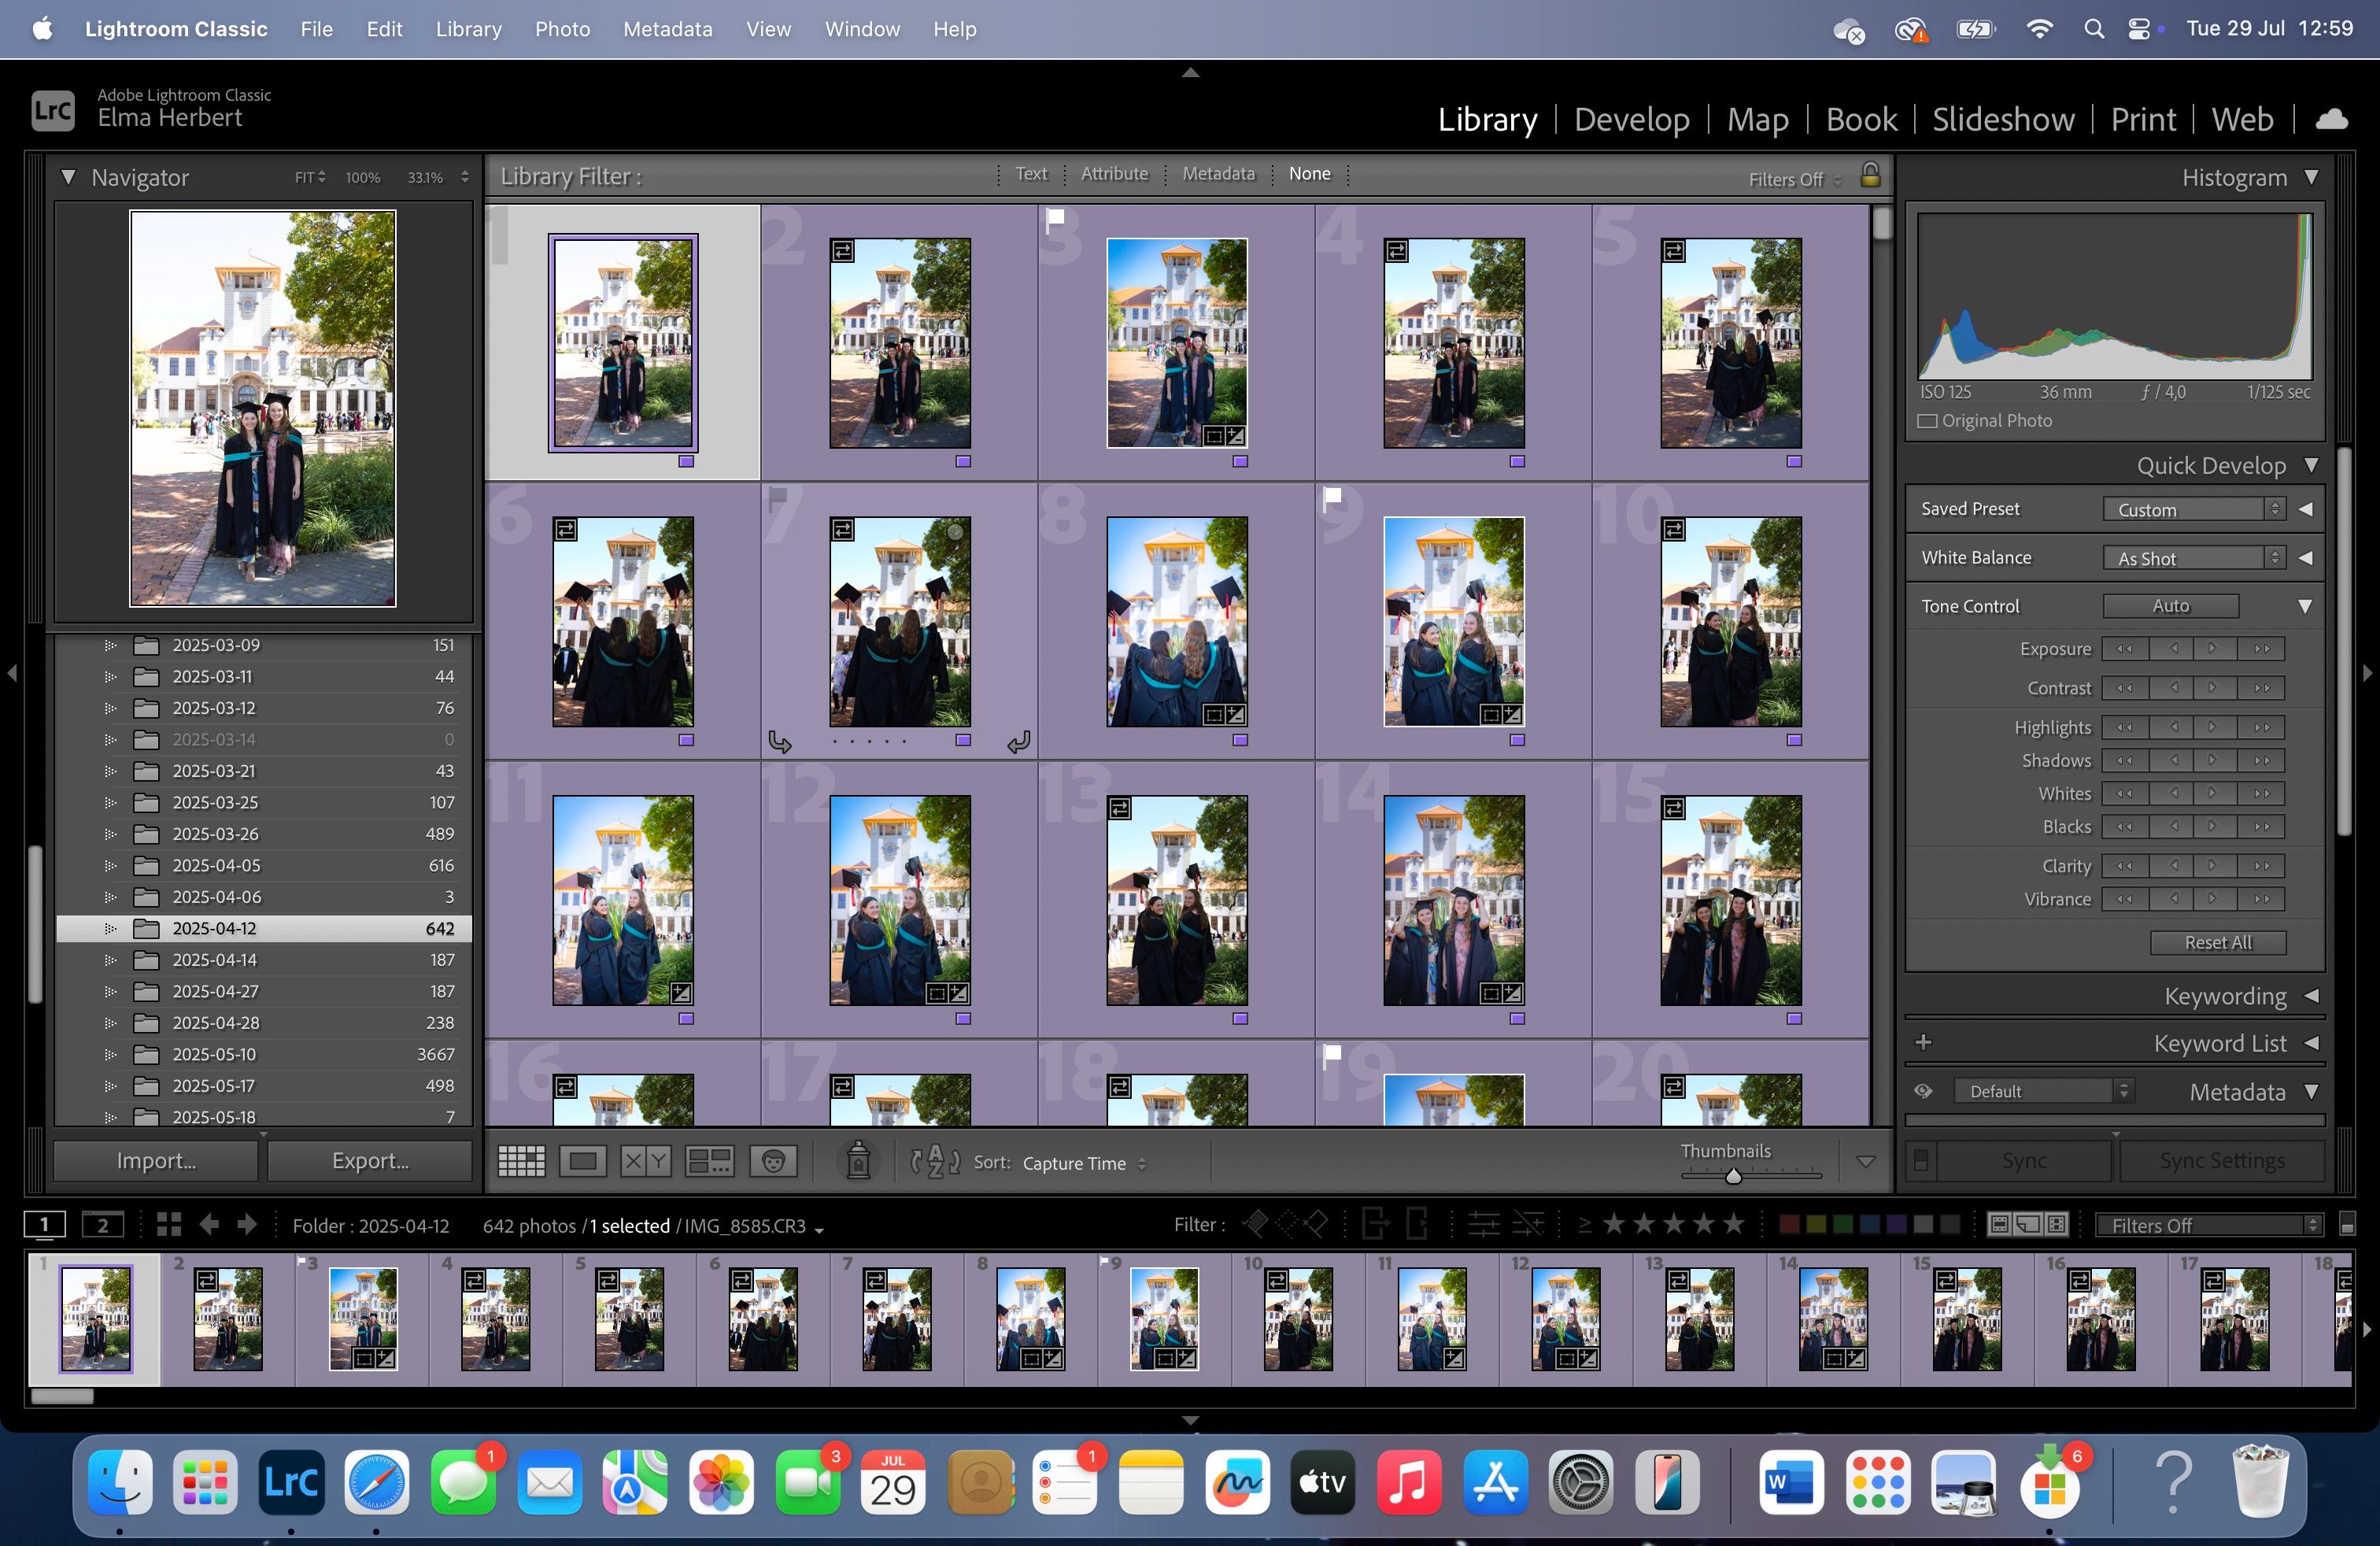Open filmstrip Filters Off dropdown

(2209, 1225)
